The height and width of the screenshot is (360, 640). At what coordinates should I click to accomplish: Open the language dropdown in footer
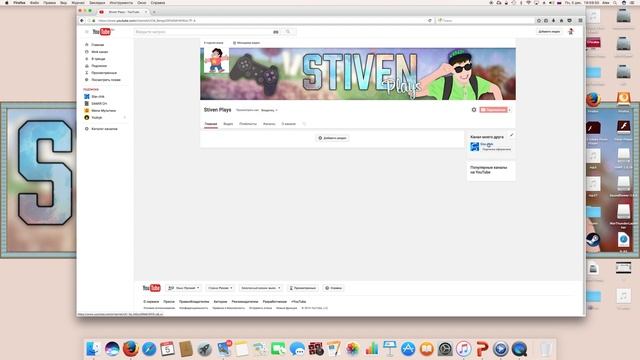(x=184, y=288)
